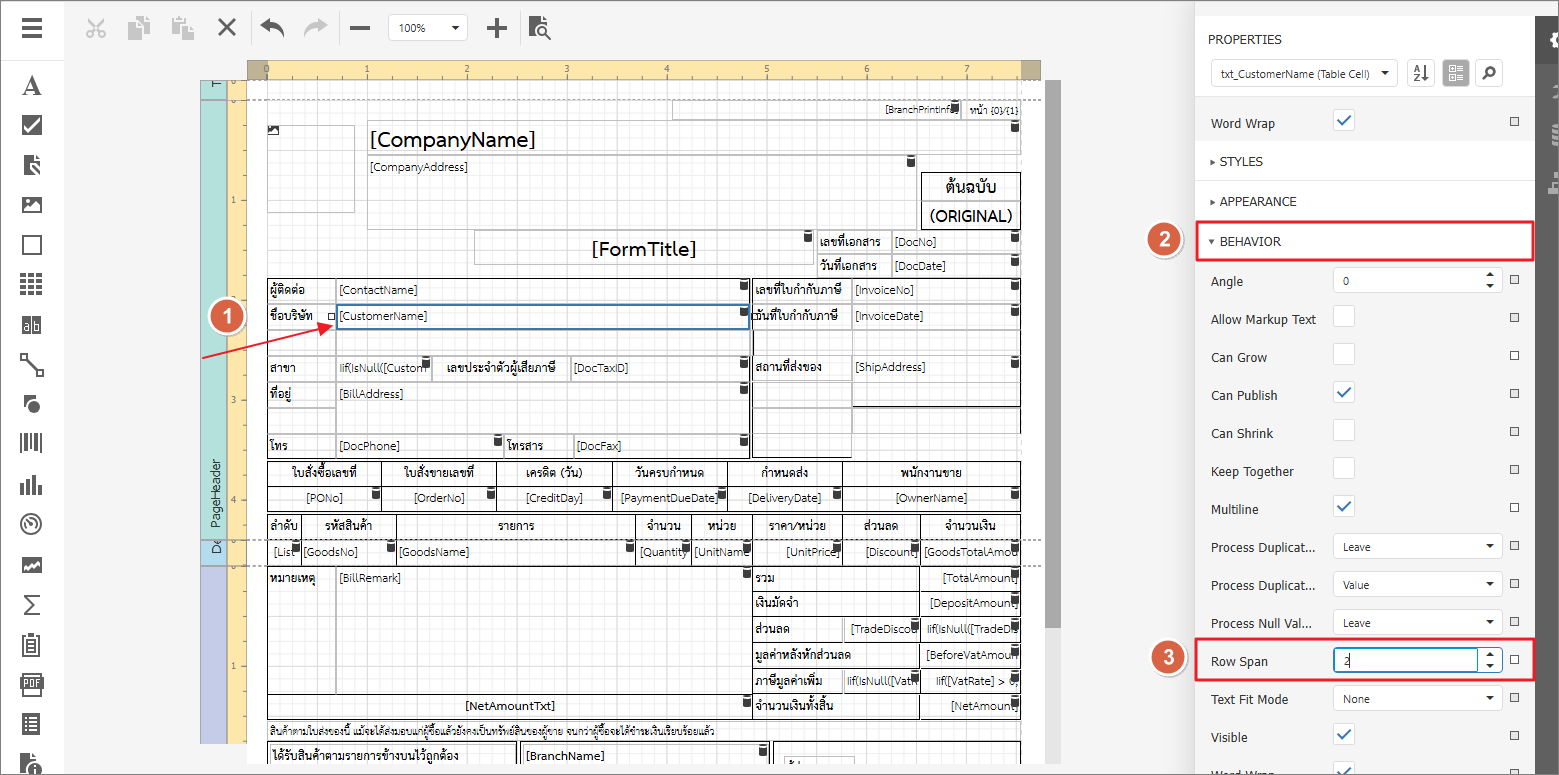Select the [NetAmountTxt] cell
Image resolution: width=1559 pixels, height=775 pixels.
(510, 706)
